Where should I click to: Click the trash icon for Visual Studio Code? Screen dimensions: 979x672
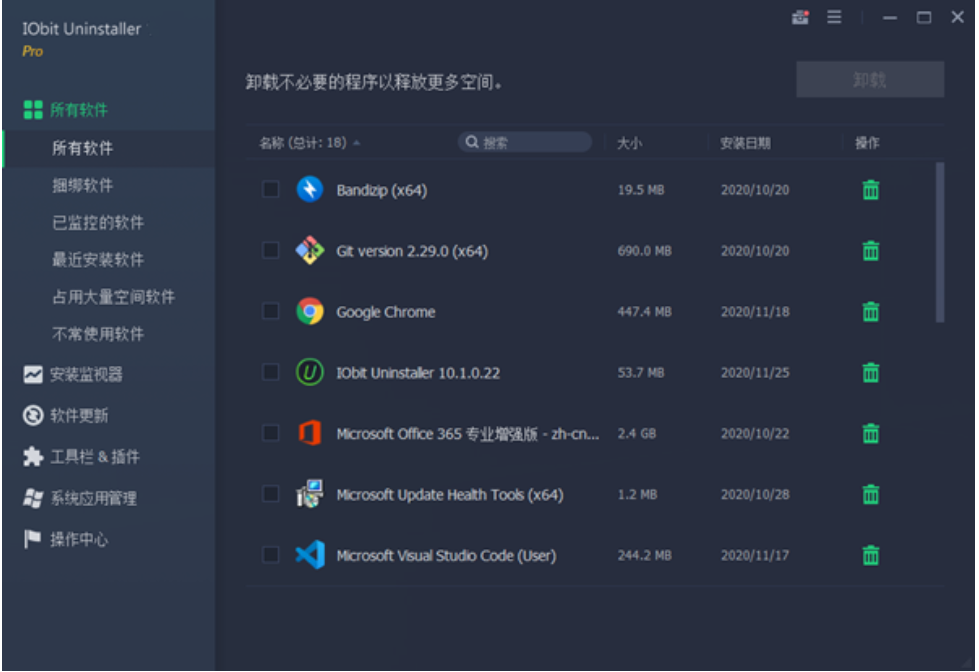point(870,555)
